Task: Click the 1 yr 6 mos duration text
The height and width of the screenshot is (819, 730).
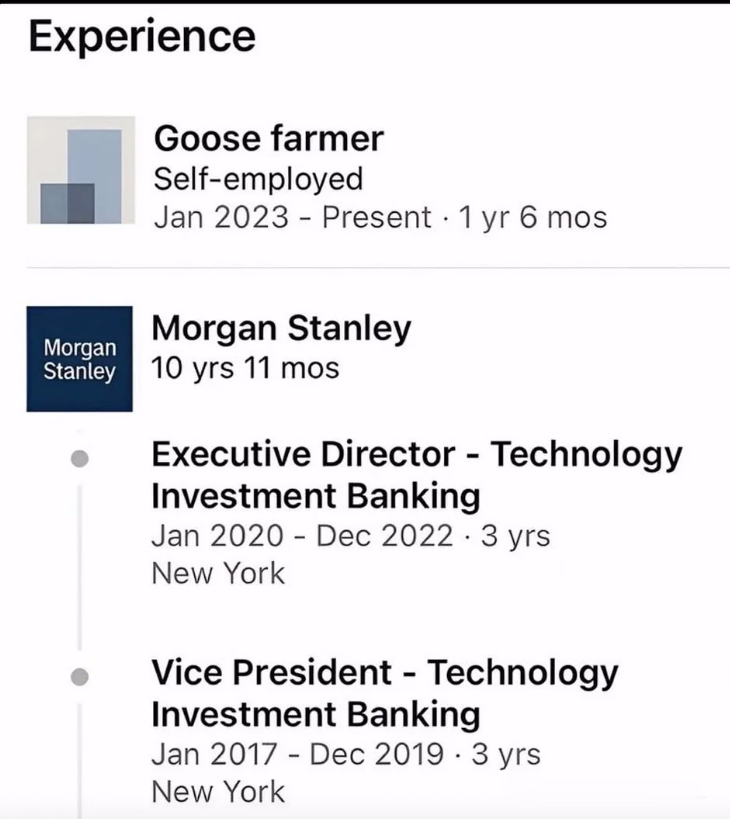Action: click(x=533, y=217)
